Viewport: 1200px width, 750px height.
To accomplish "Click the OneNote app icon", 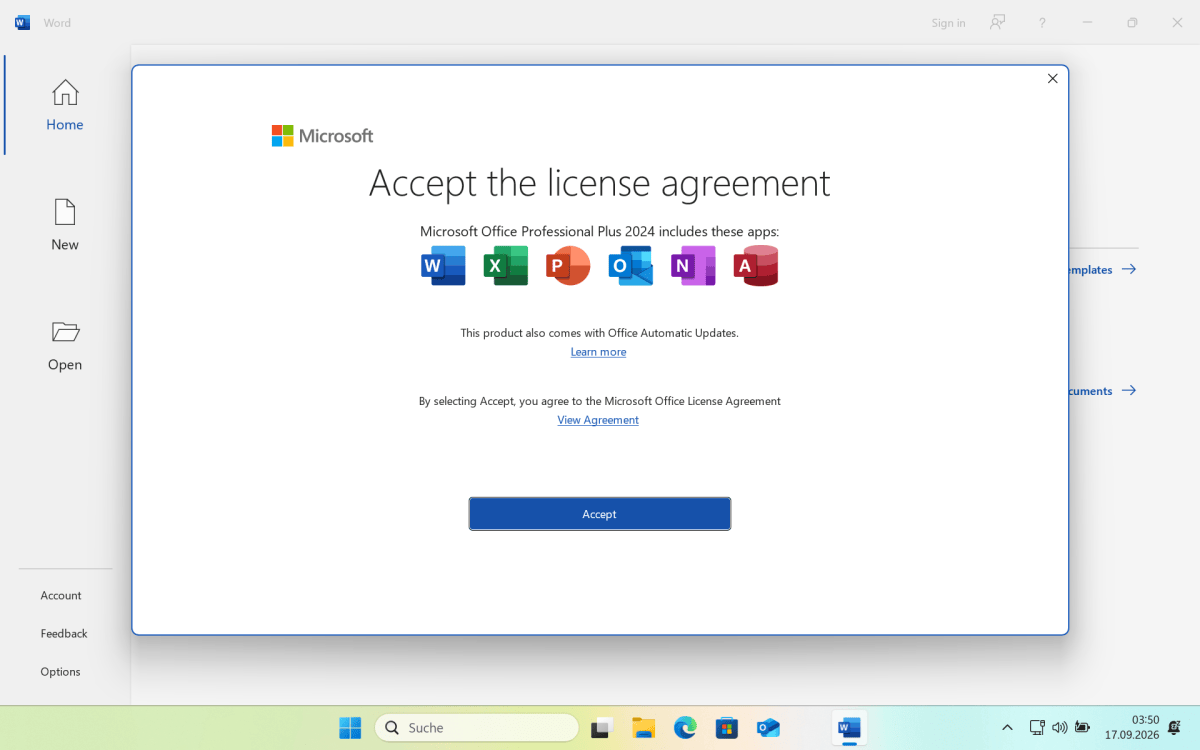I will [x=693, y=266].
